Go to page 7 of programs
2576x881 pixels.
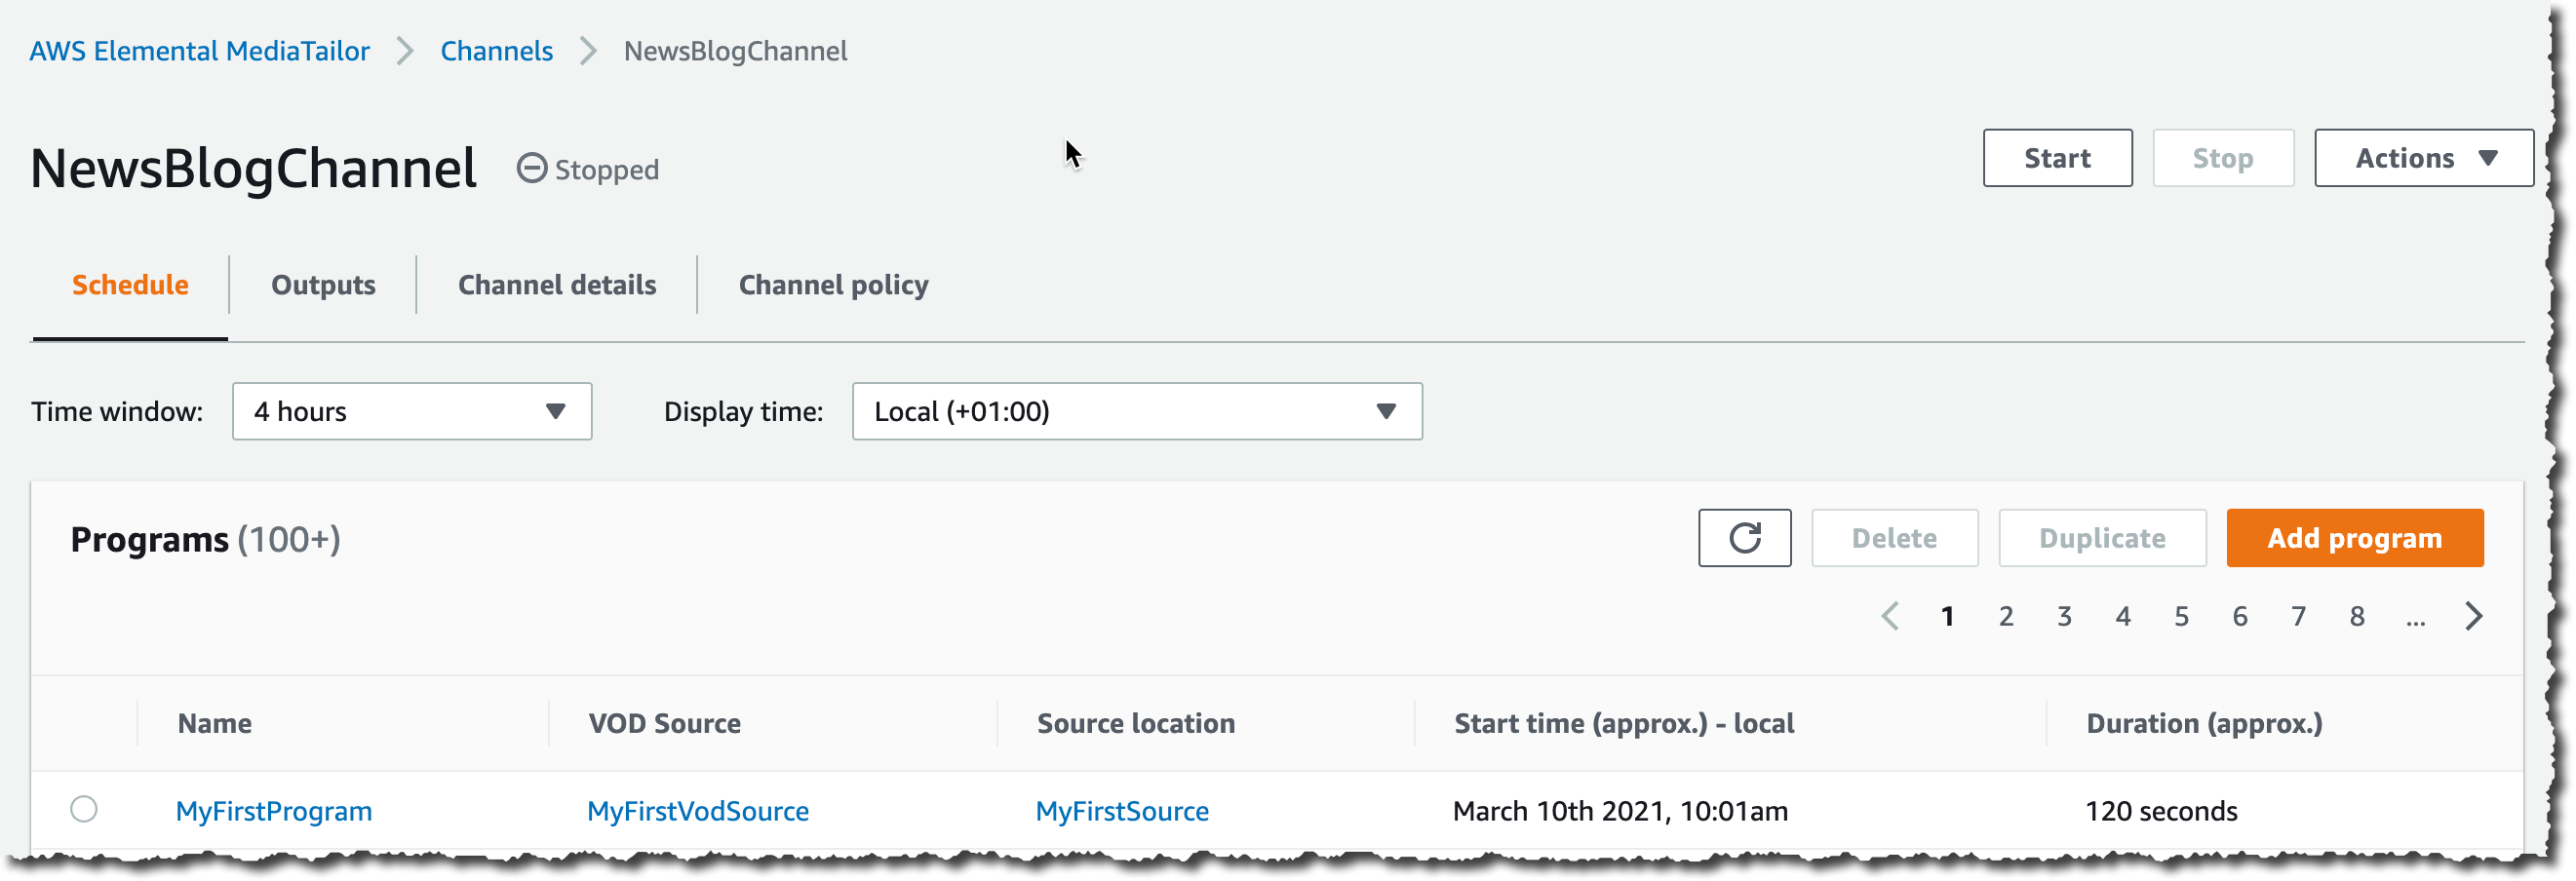tap(2298, 616)
